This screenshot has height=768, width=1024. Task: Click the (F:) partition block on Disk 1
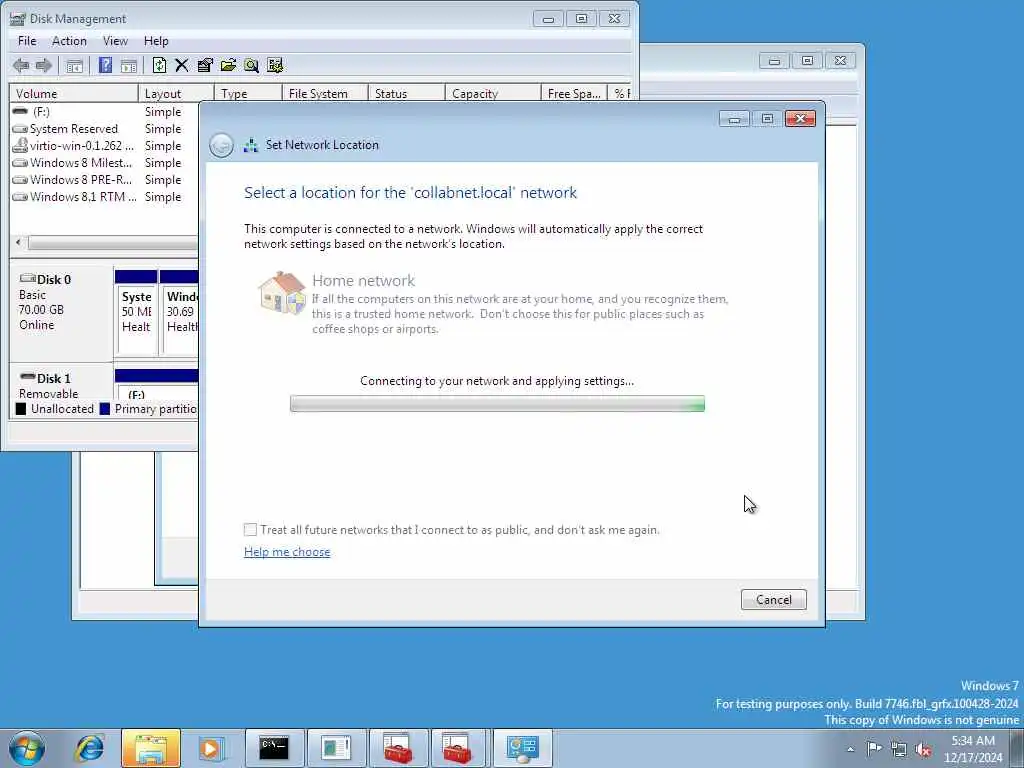click(156, 385)
